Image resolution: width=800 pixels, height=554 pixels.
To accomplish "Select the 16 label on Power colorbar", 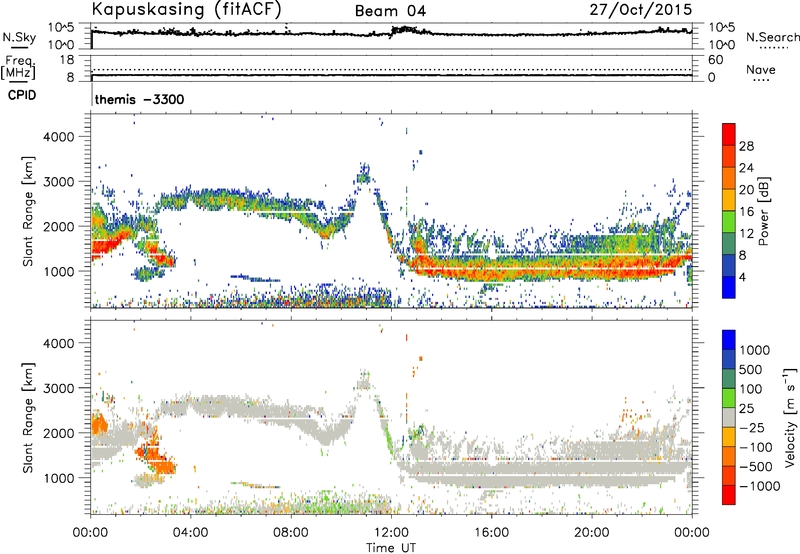I will coord(746,212).
